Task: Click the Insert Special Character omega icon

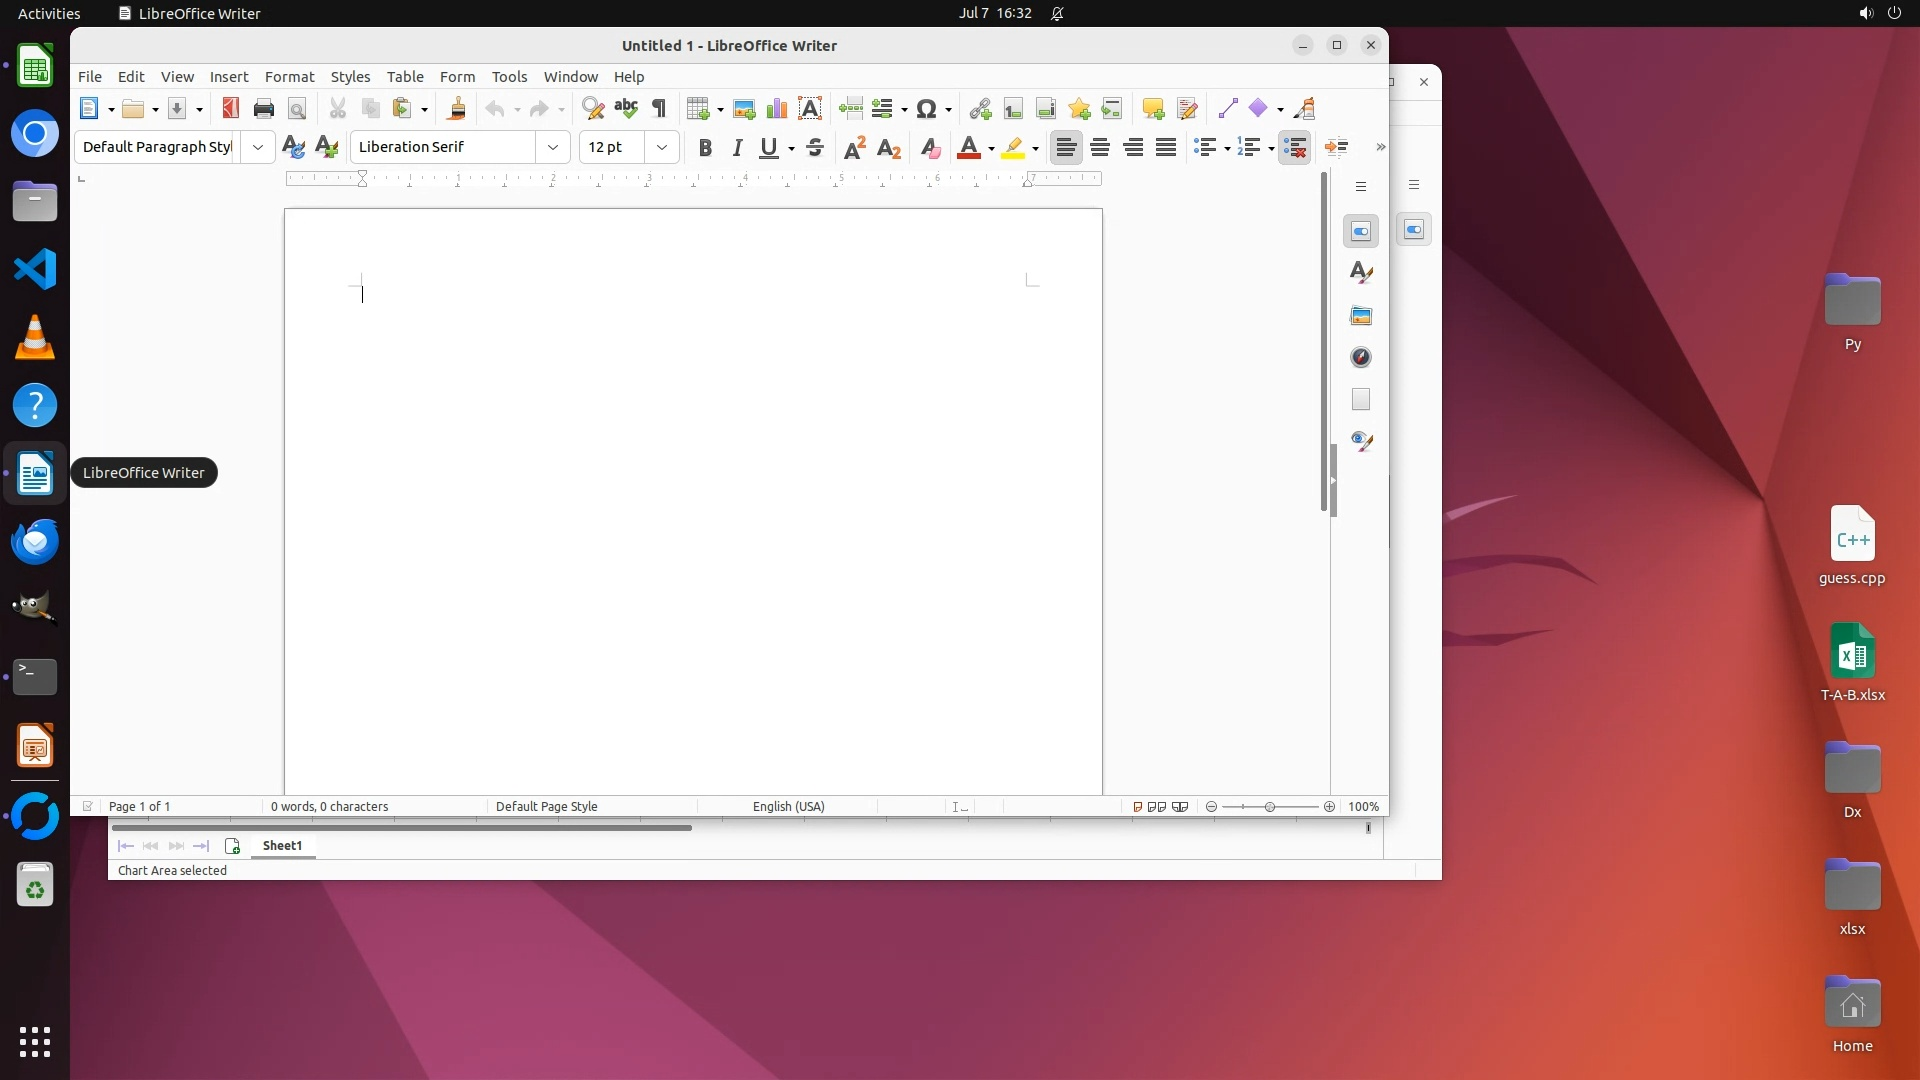Action: (926, 109)
